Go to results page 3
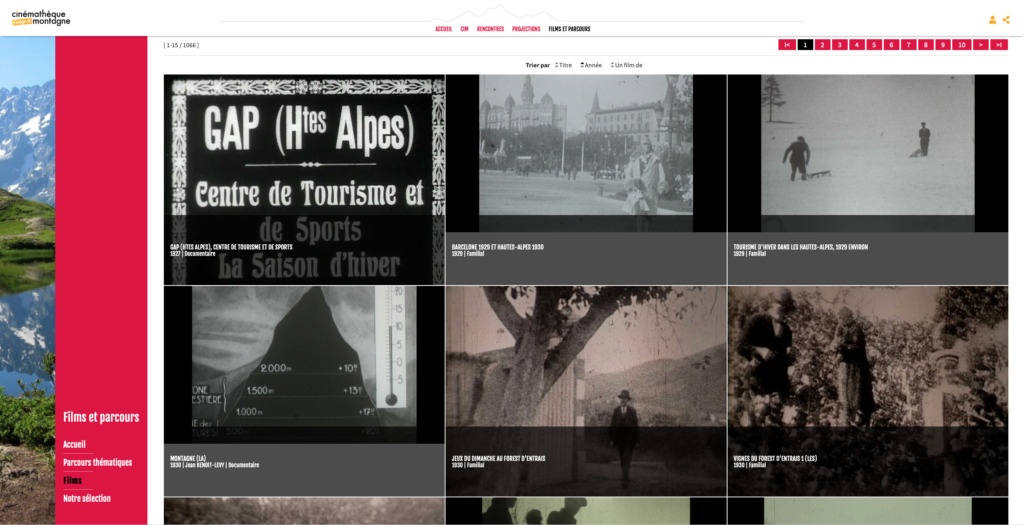The height and width of the screenshot is (525, 1024). [840, 44]
